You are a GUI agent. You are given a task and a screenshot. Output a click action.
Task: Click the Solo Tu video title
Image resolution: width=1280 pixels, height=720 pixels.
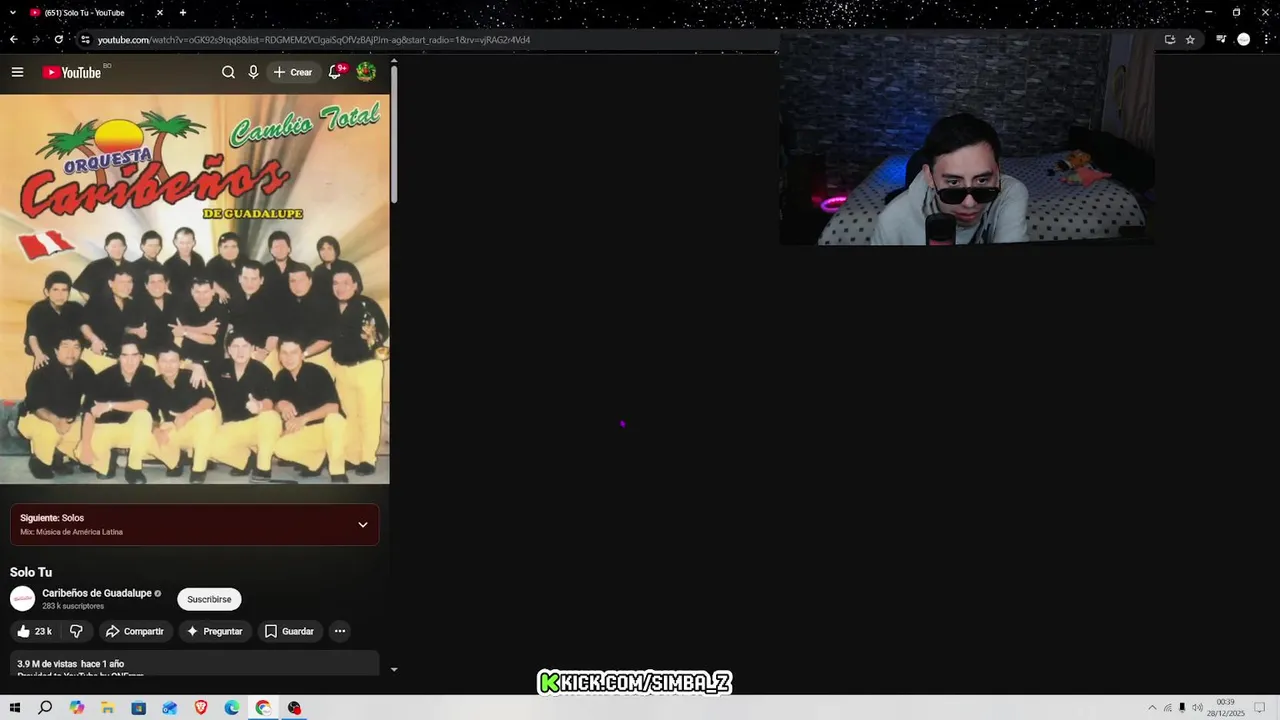coord(31,572)
